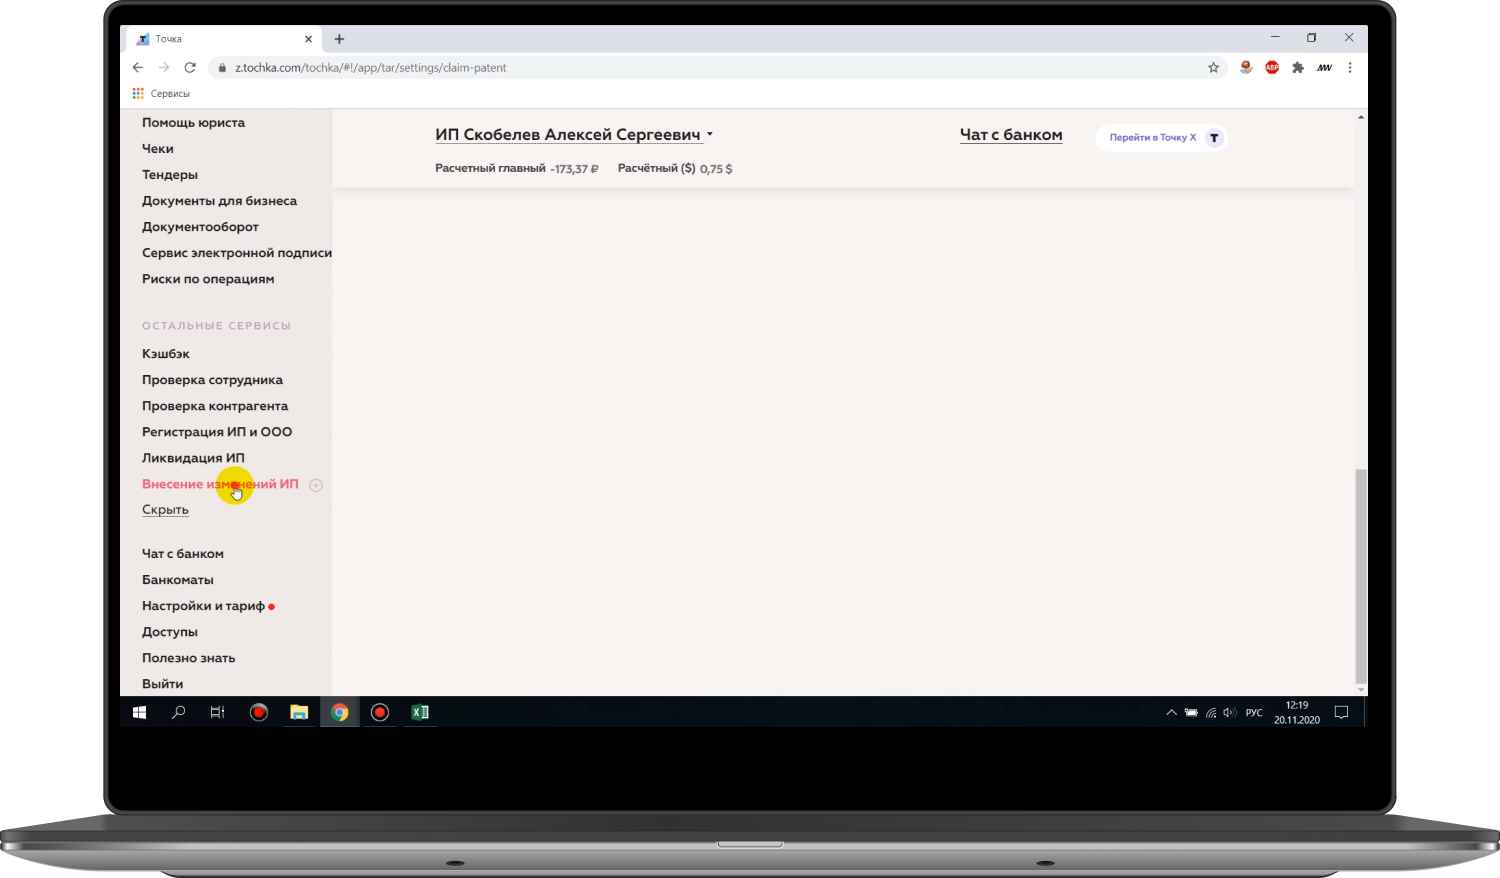Click plus icon beside Внесение изменений ИП
Screen dimensions: 1500x878
tap(316, 485)
